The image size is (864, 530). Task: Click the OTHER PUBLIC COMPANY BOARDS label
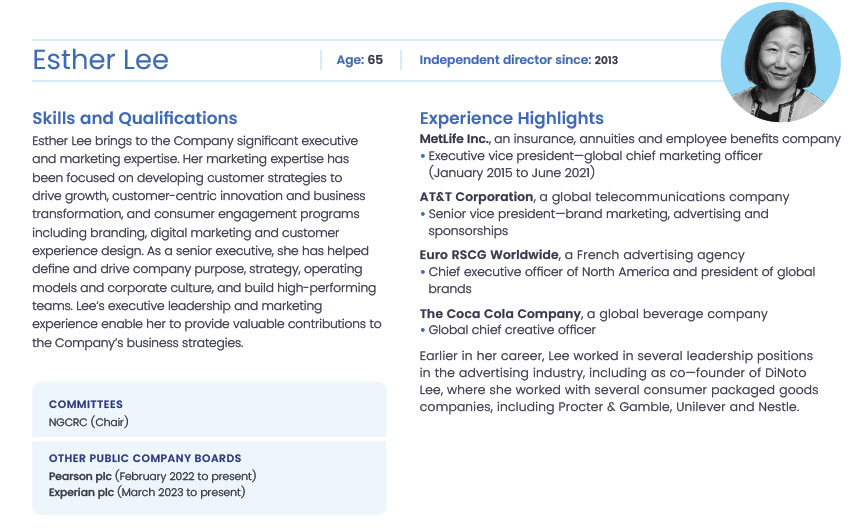[145, 458]
